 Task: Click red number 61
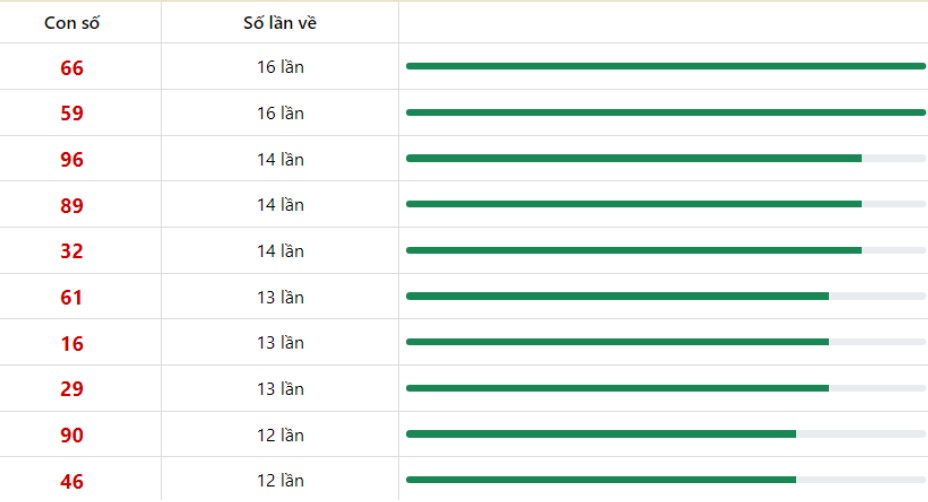coord(72,297)
